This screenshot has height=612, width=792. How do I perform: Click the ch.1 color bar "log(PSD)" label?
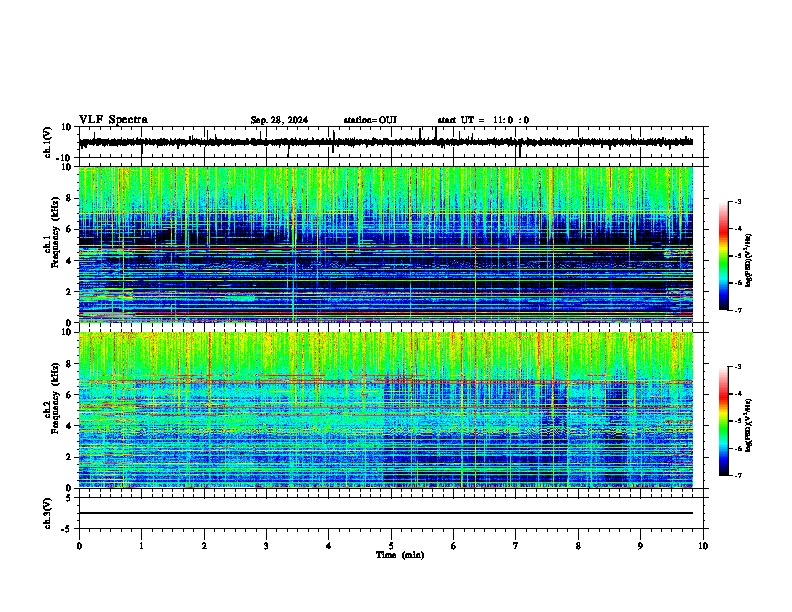pos(748,261)
